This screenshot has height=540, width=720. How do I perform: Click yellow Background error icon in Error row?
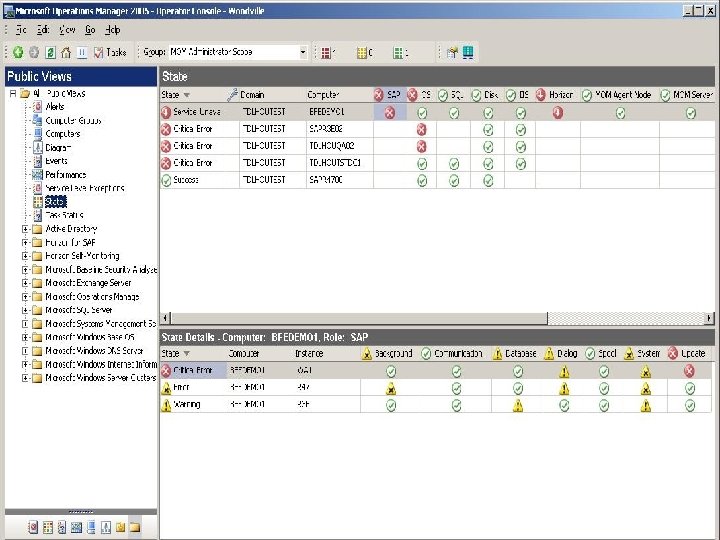pos(391,389)
